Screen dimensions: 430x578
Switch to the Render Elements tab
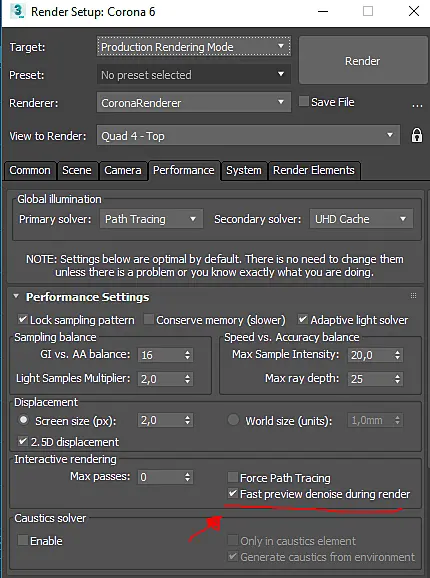[314, 170]
